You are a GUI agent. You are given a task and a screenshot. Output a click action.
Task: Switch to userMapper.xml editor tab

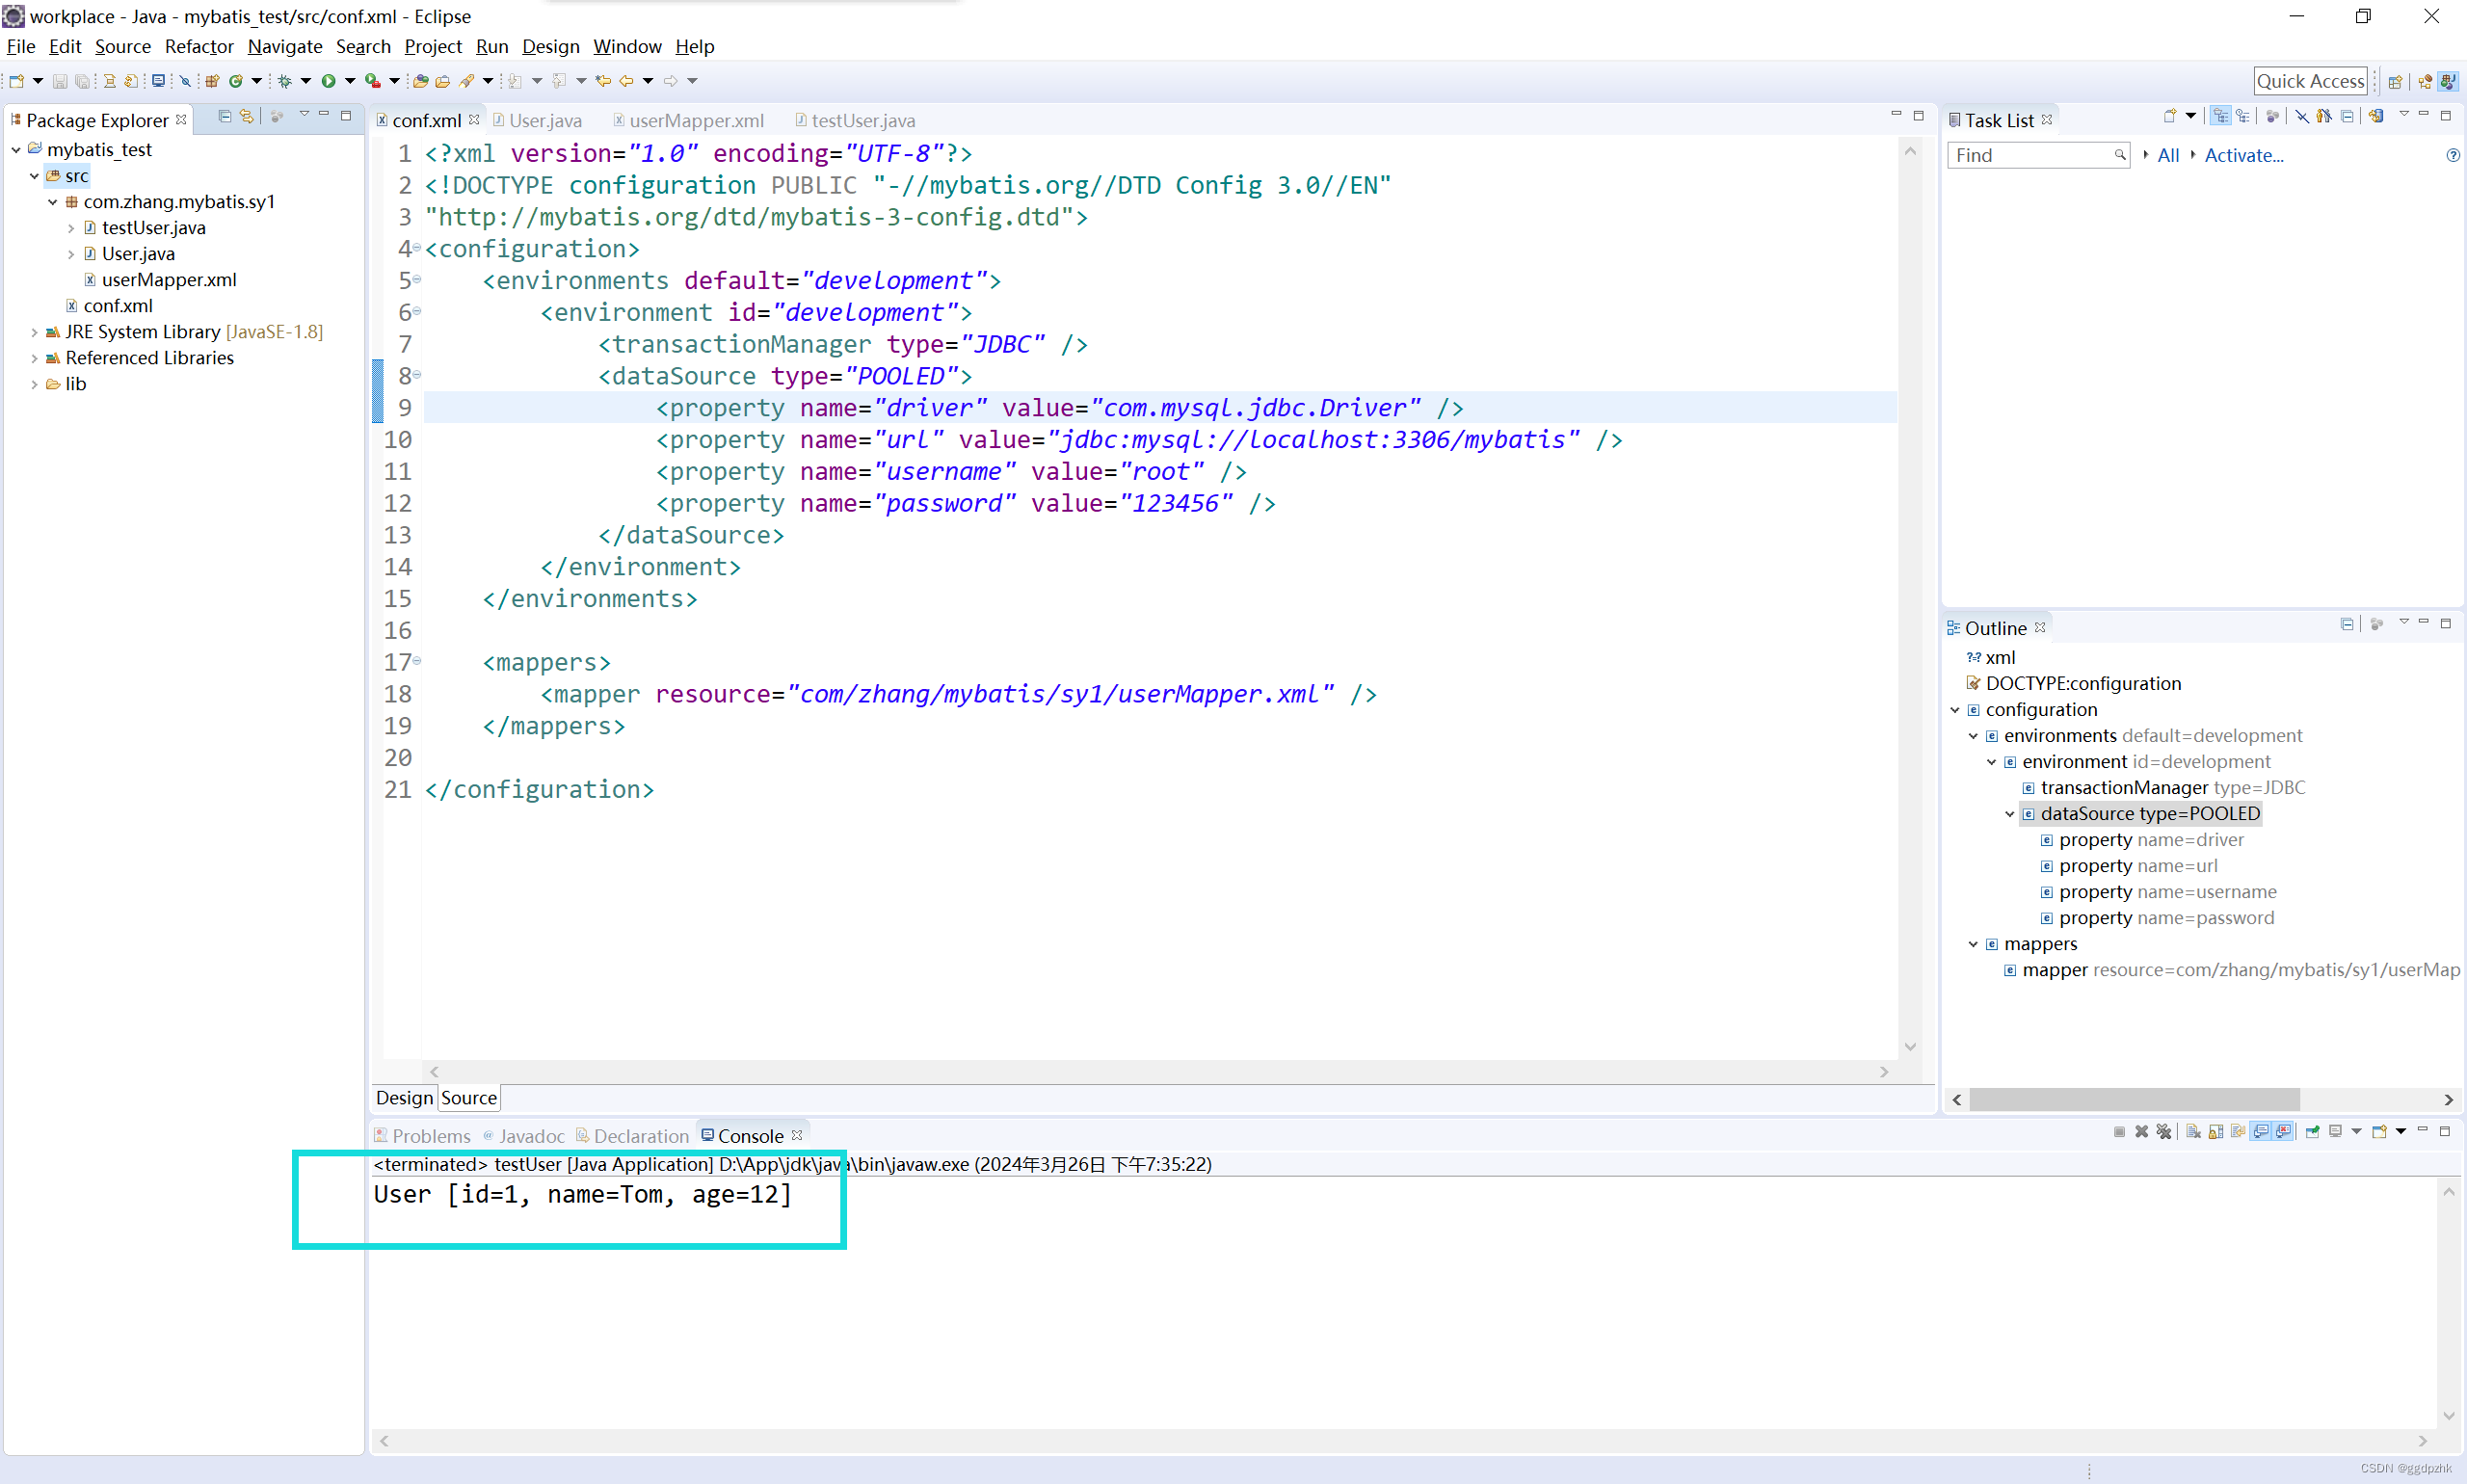689,120
